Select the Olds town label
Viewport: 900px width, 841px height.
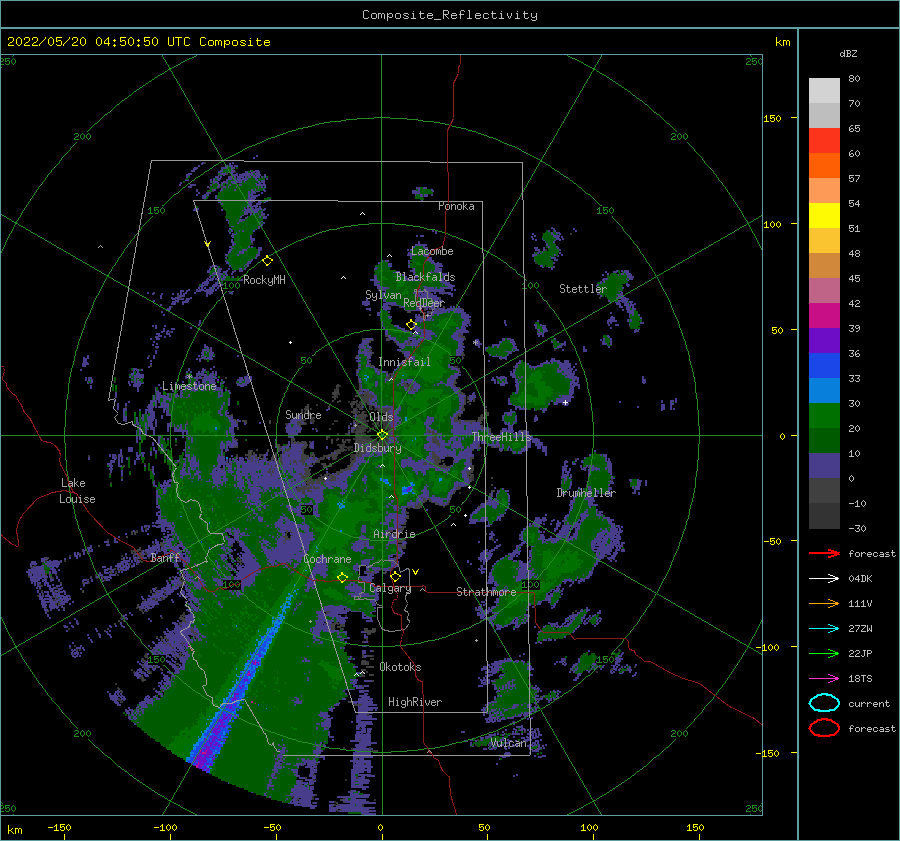[381, 417]
